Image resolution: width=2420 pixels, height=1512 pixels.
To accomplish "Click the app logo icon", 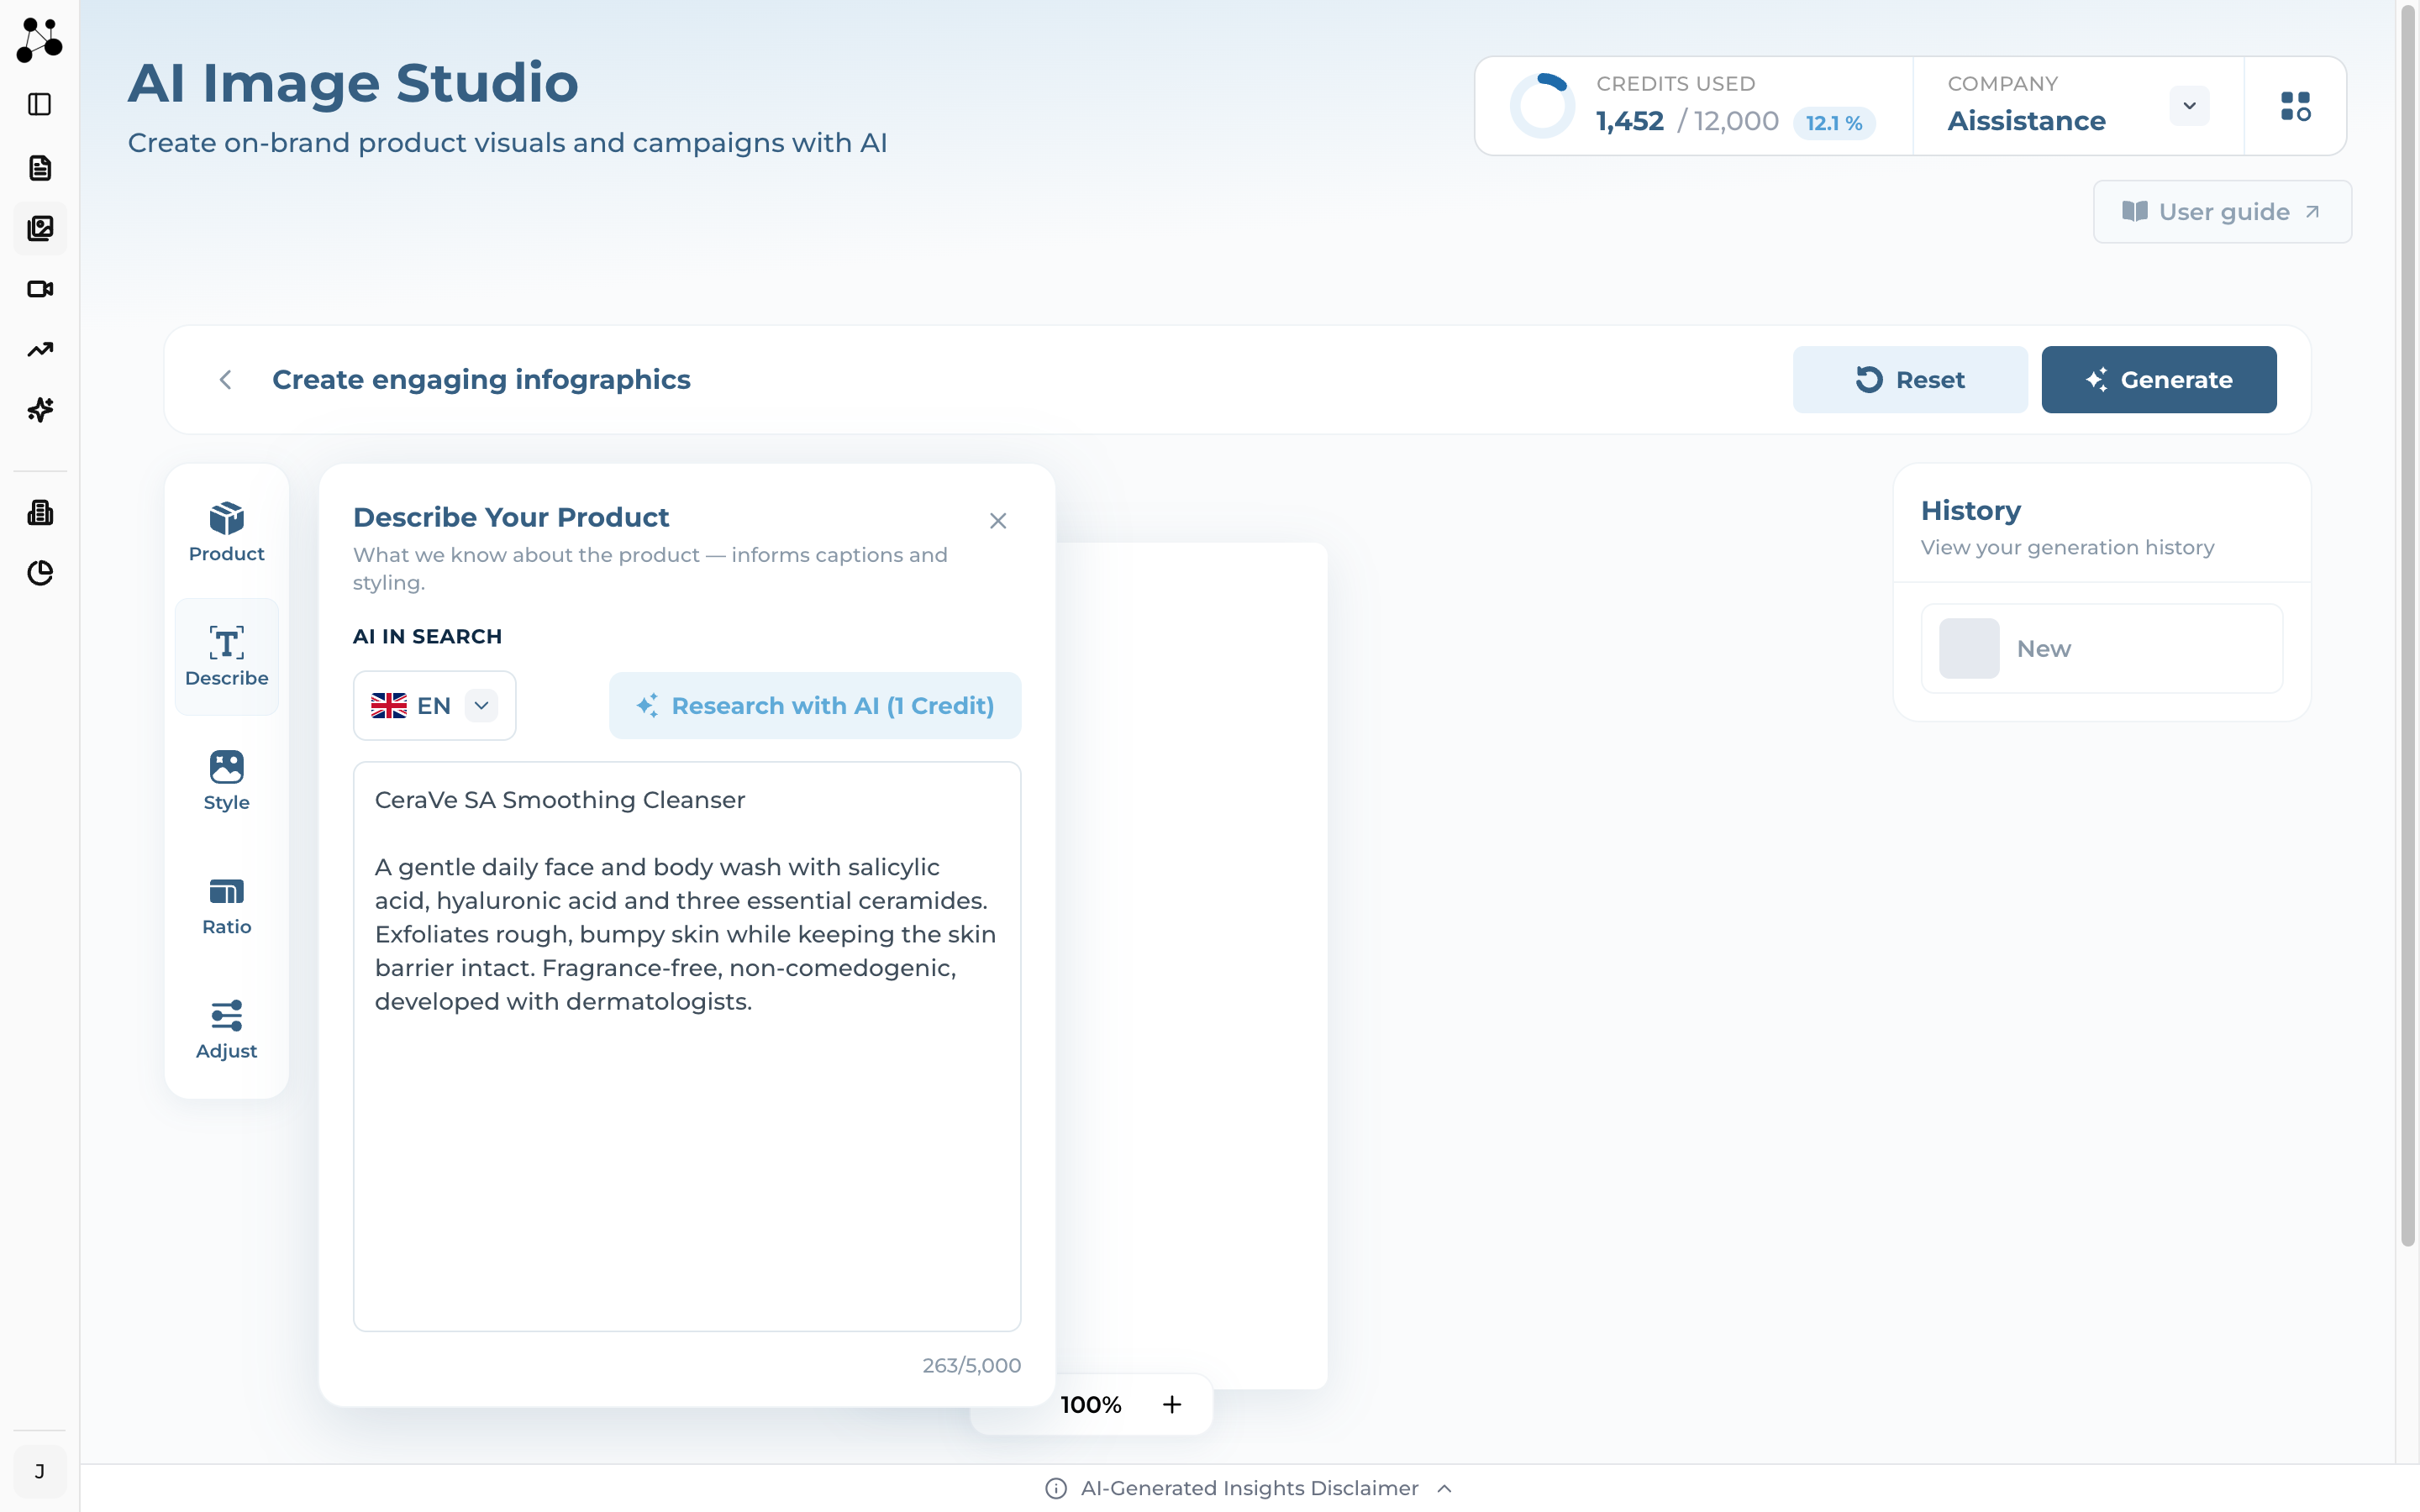I will pos(40,39).
